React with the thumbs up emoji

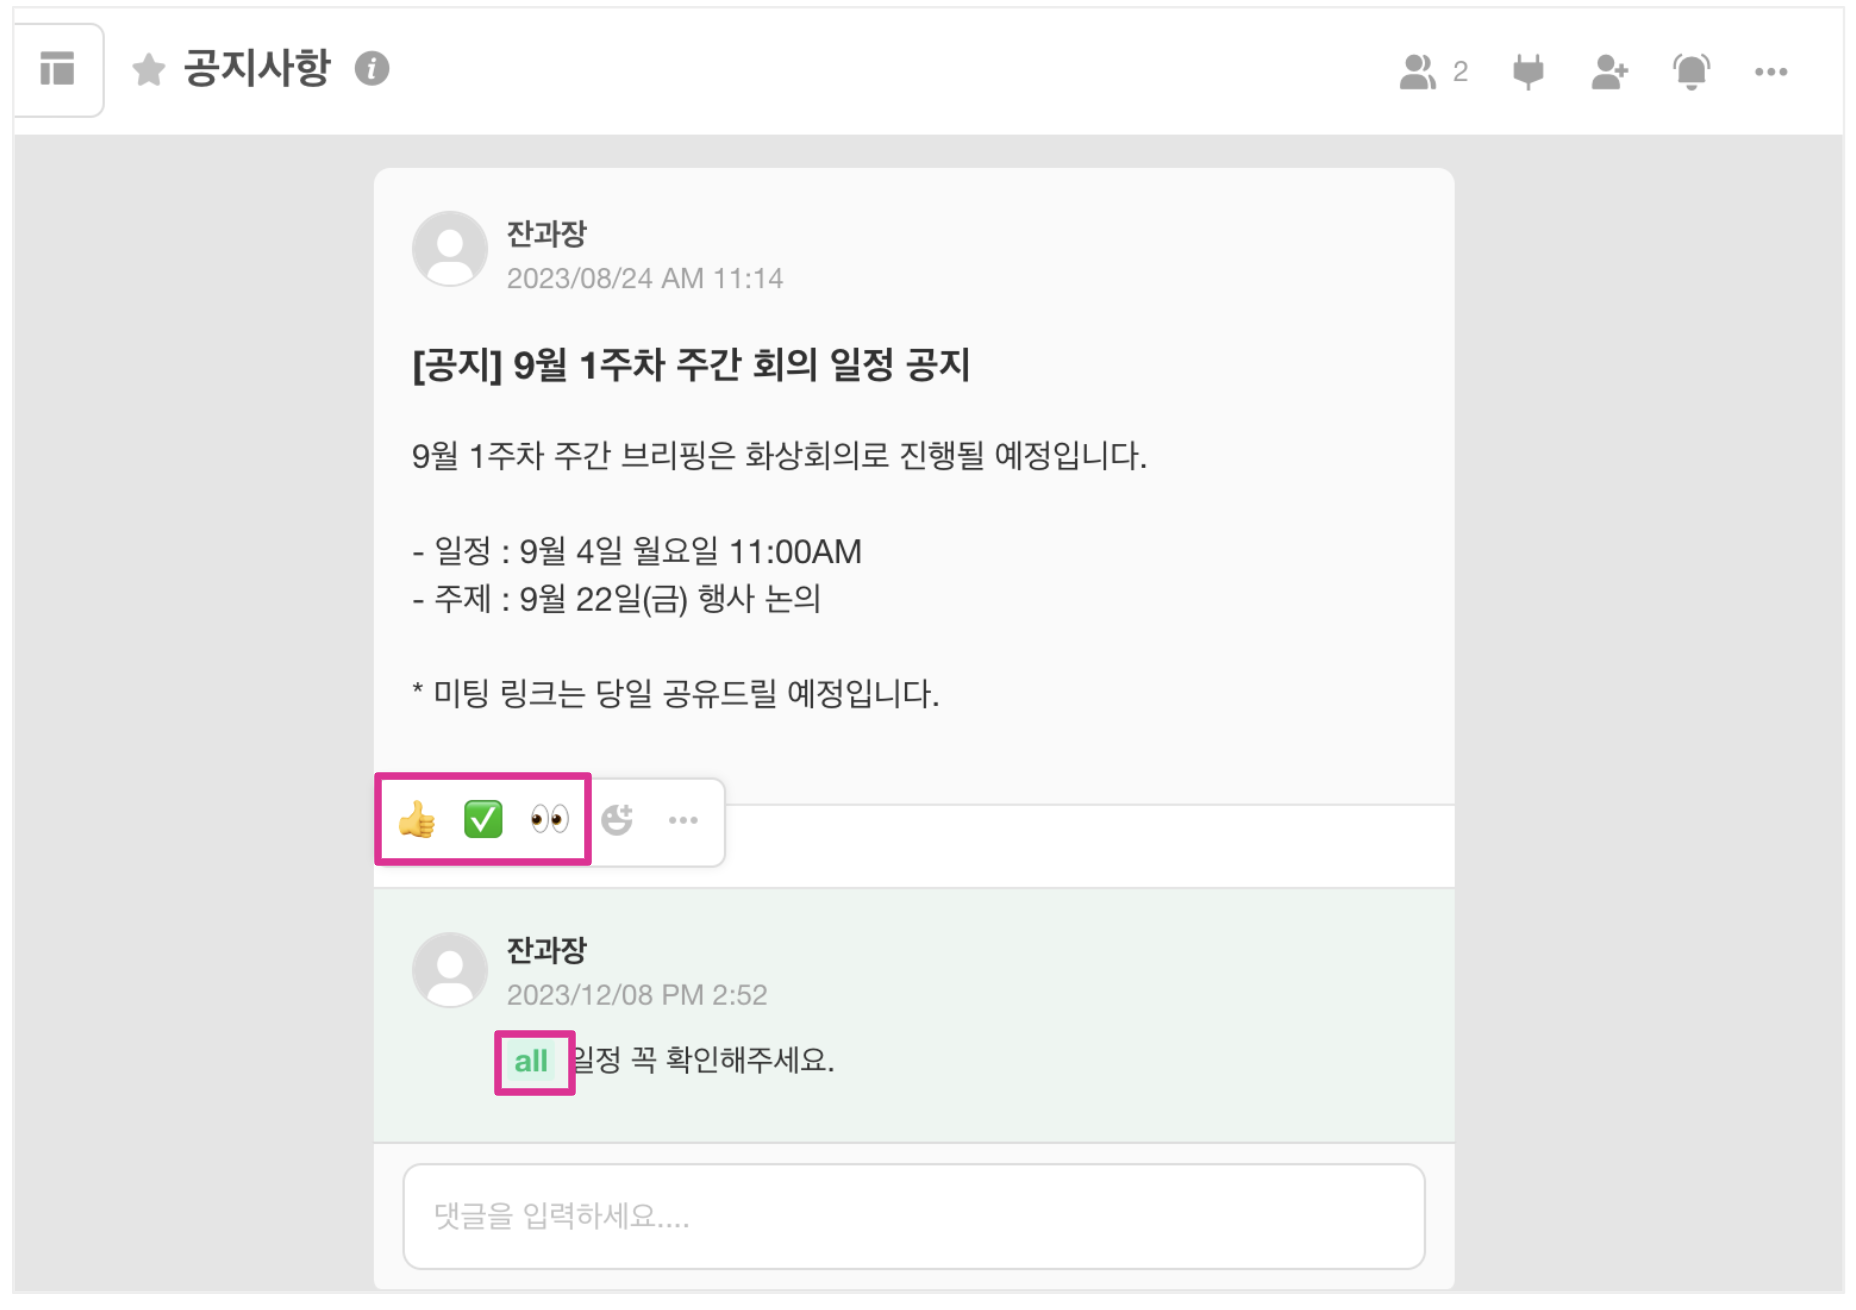417,820
